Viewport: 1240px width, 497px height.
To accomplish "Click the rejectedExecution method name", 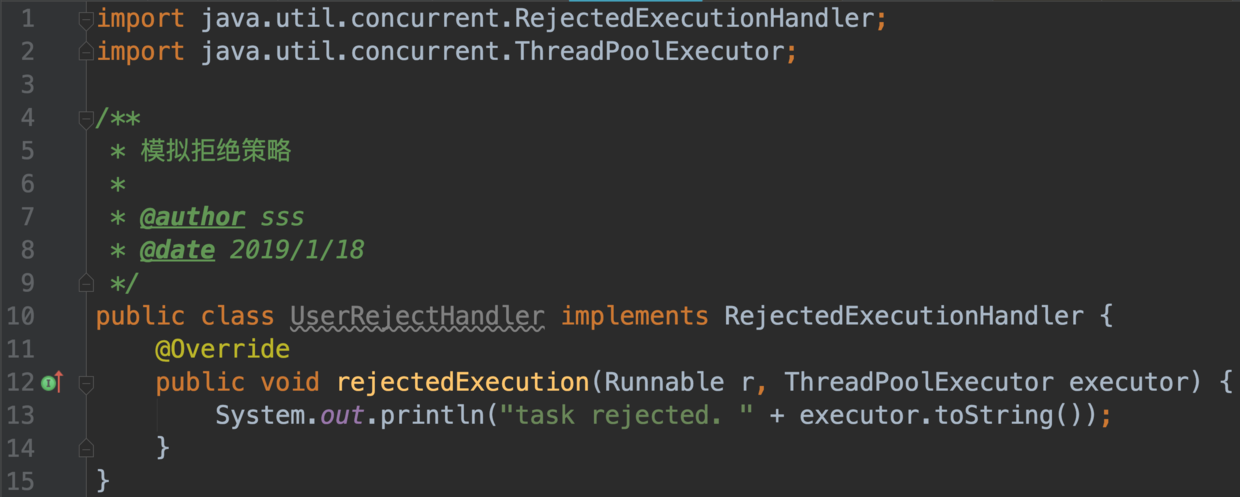I will click(x=462, y=382).
